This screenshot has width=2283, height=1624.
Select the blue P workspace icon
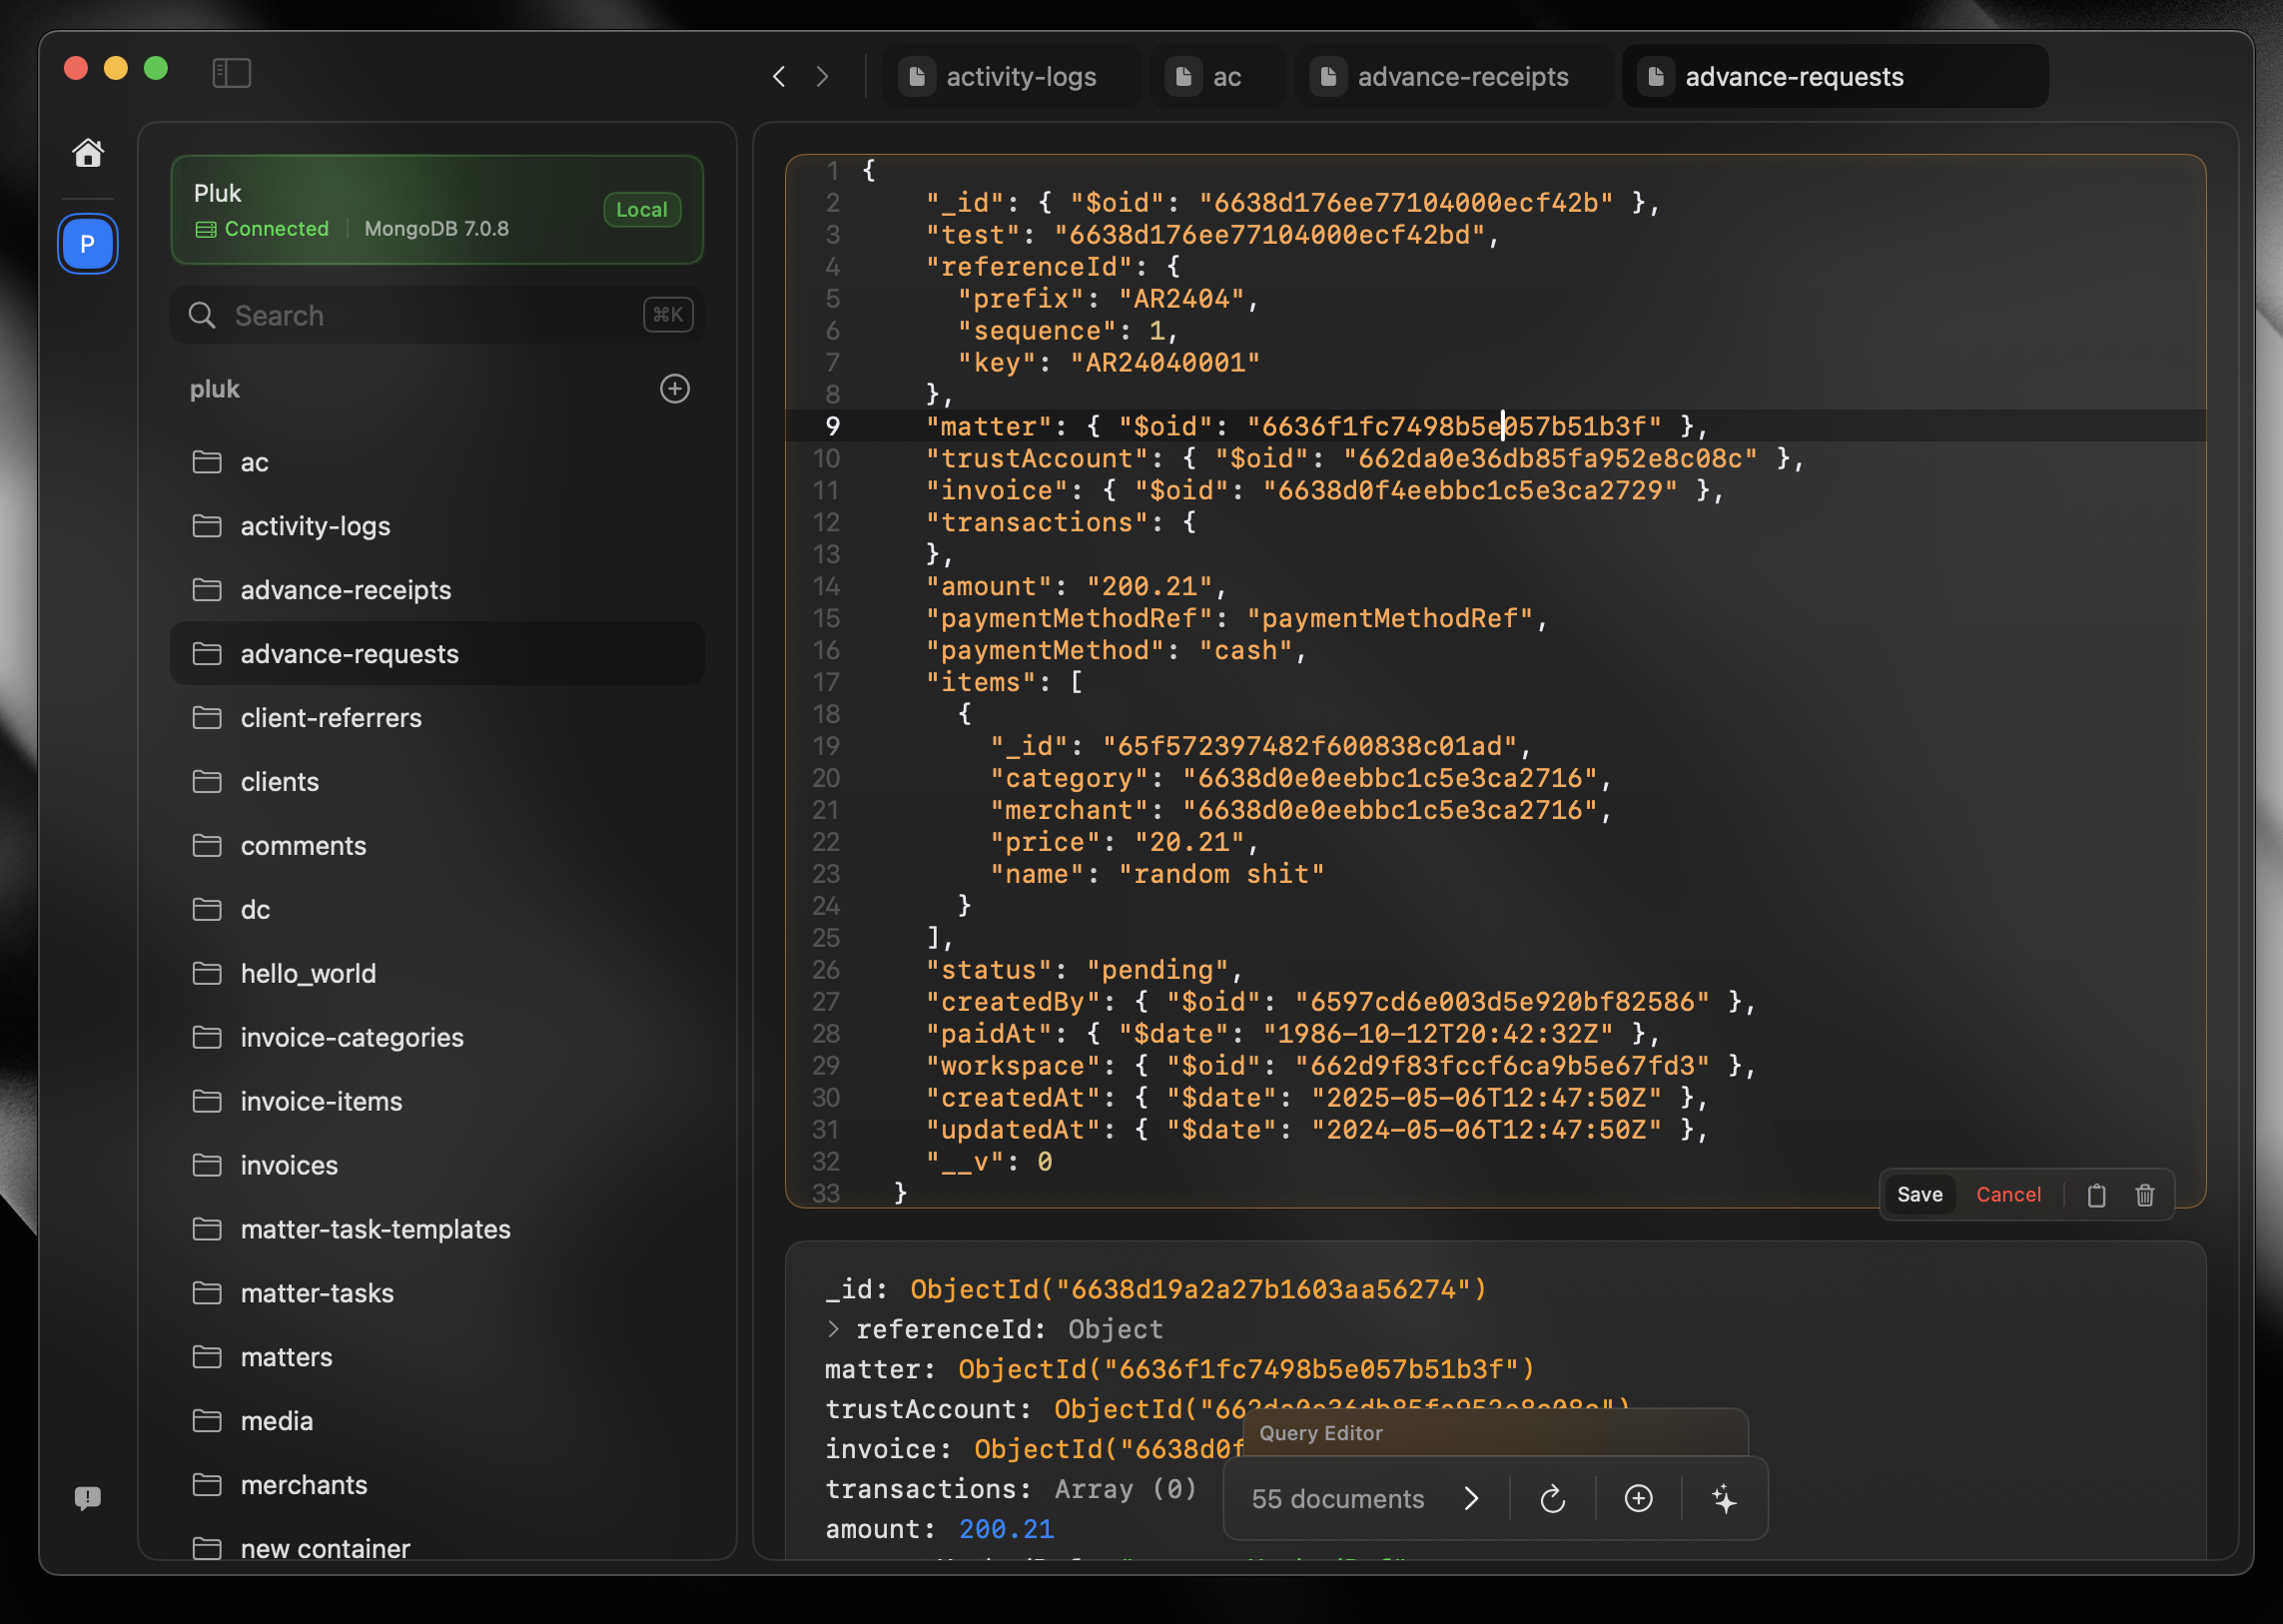point(88,243)
